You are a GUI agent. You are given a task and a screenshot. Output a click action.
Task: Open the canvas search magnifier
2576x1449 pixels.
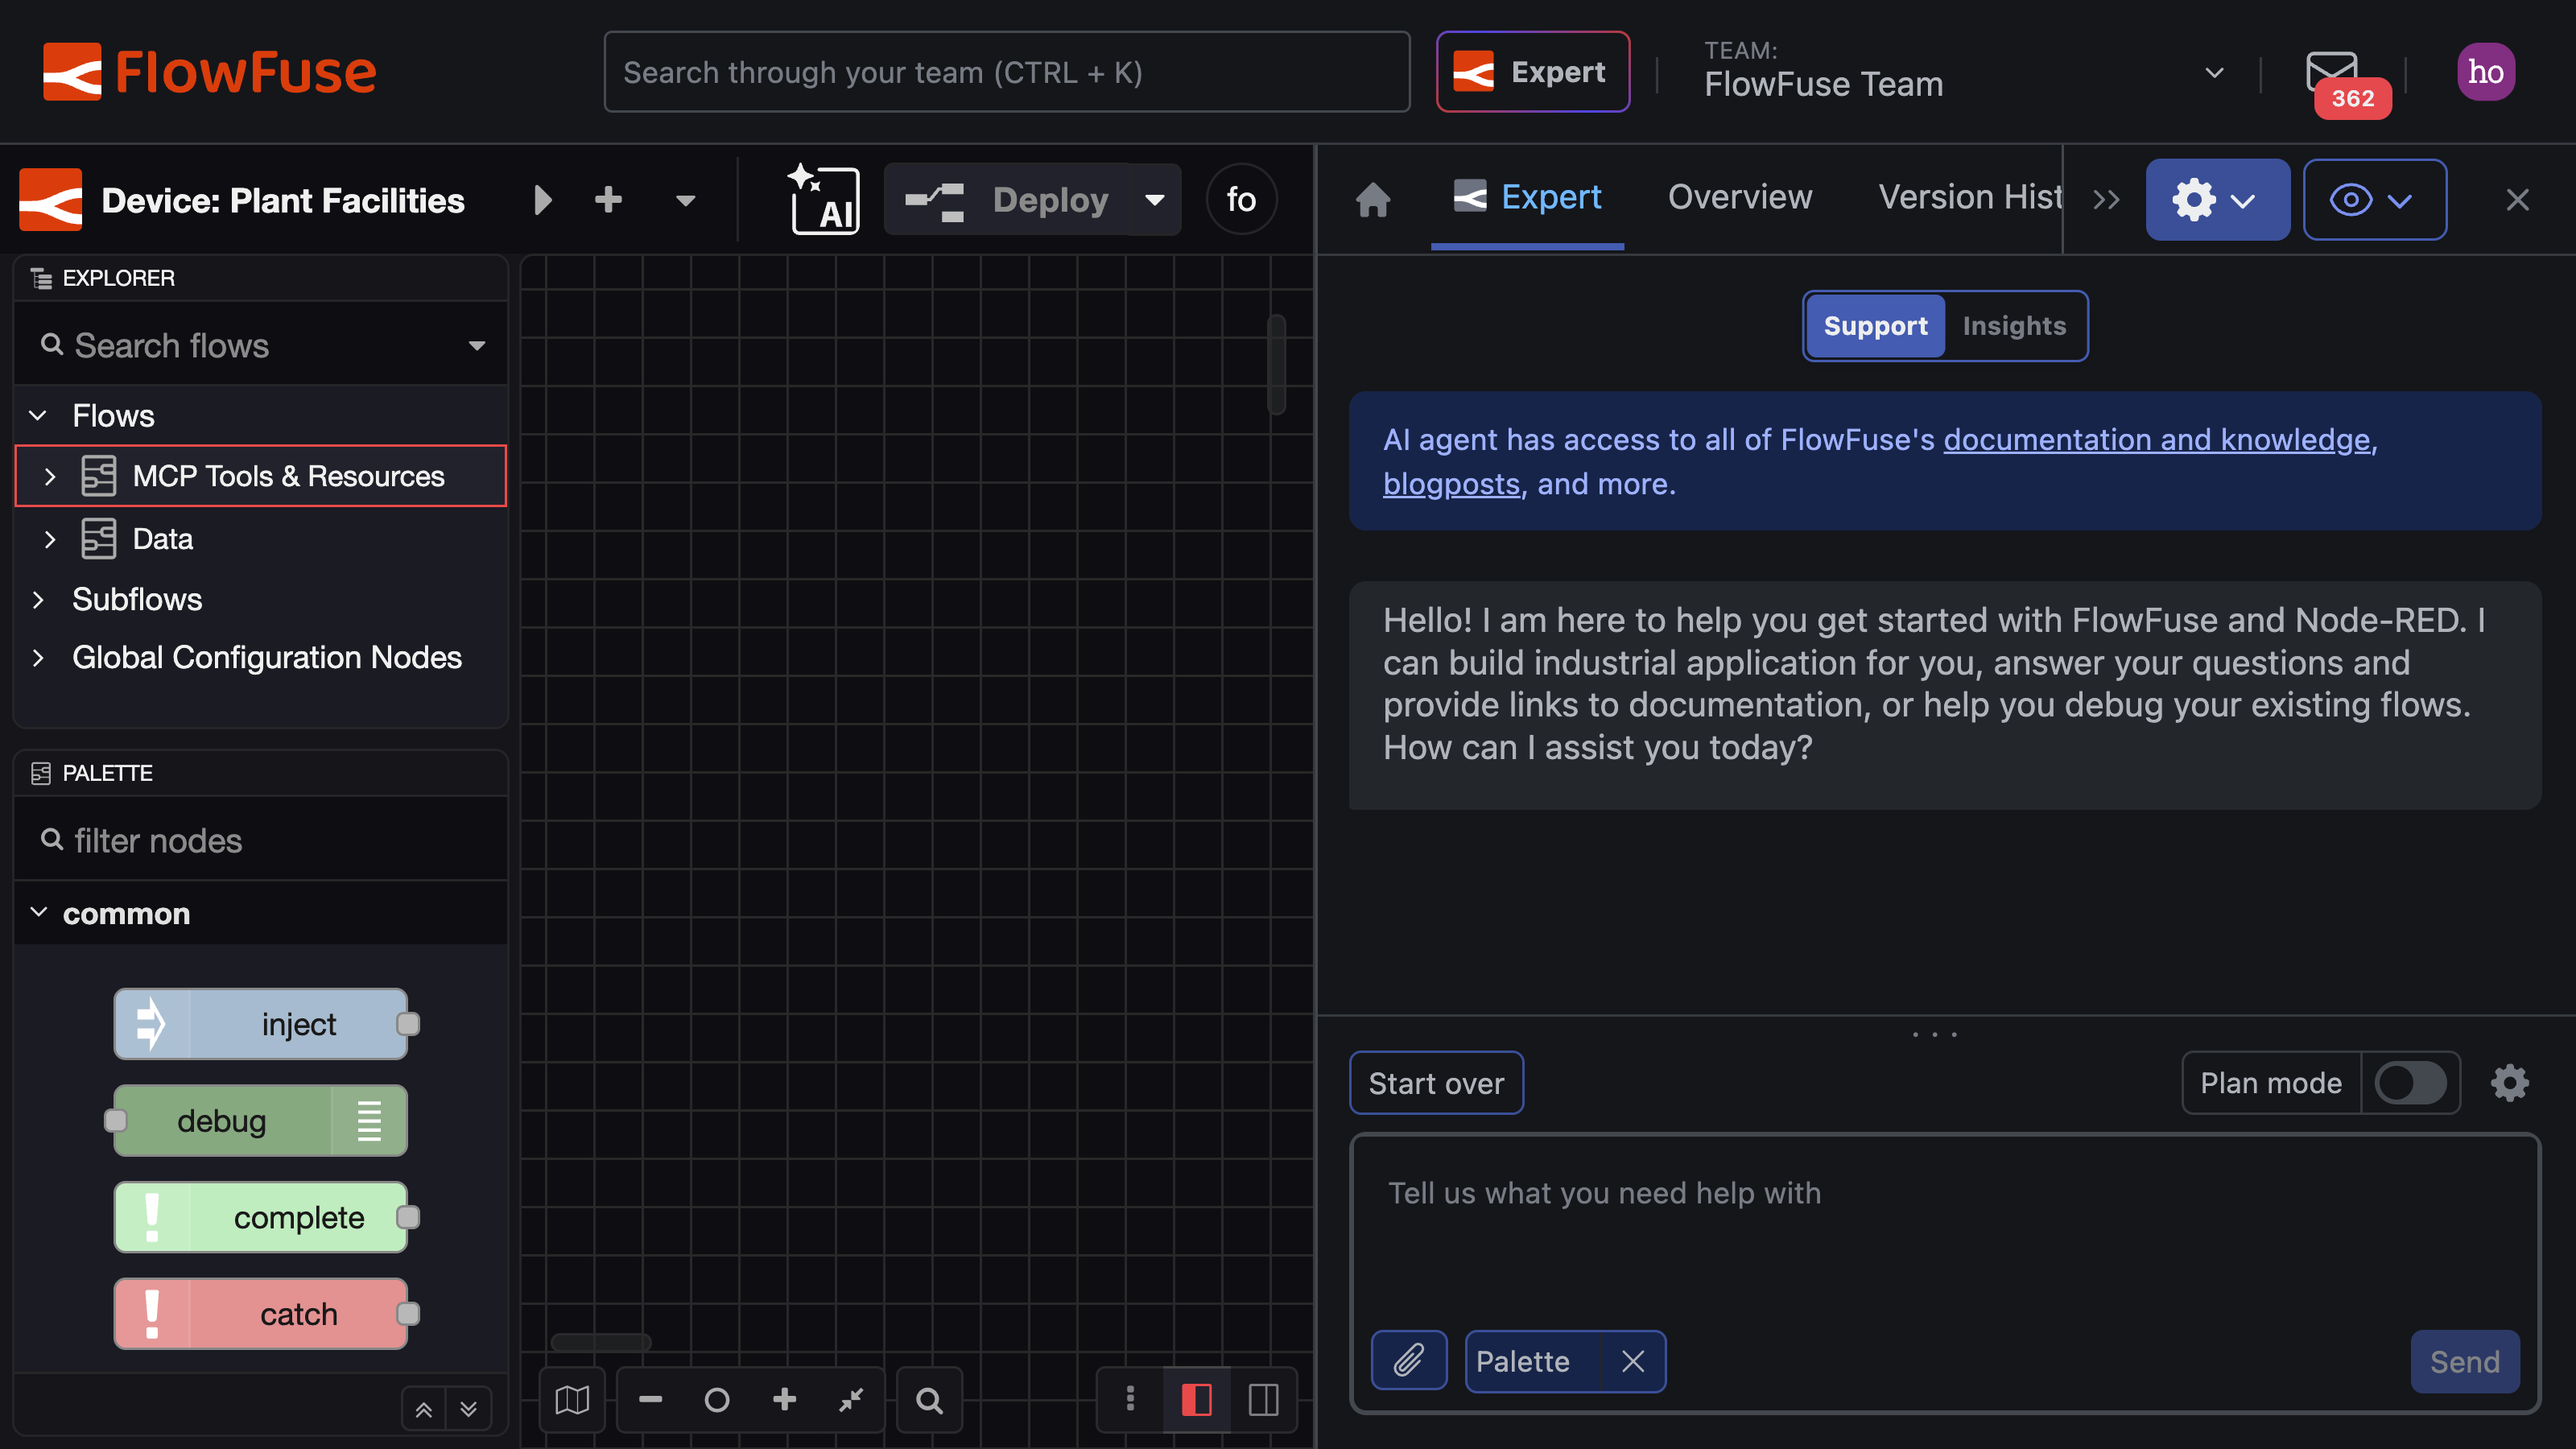pos(930,1400)
